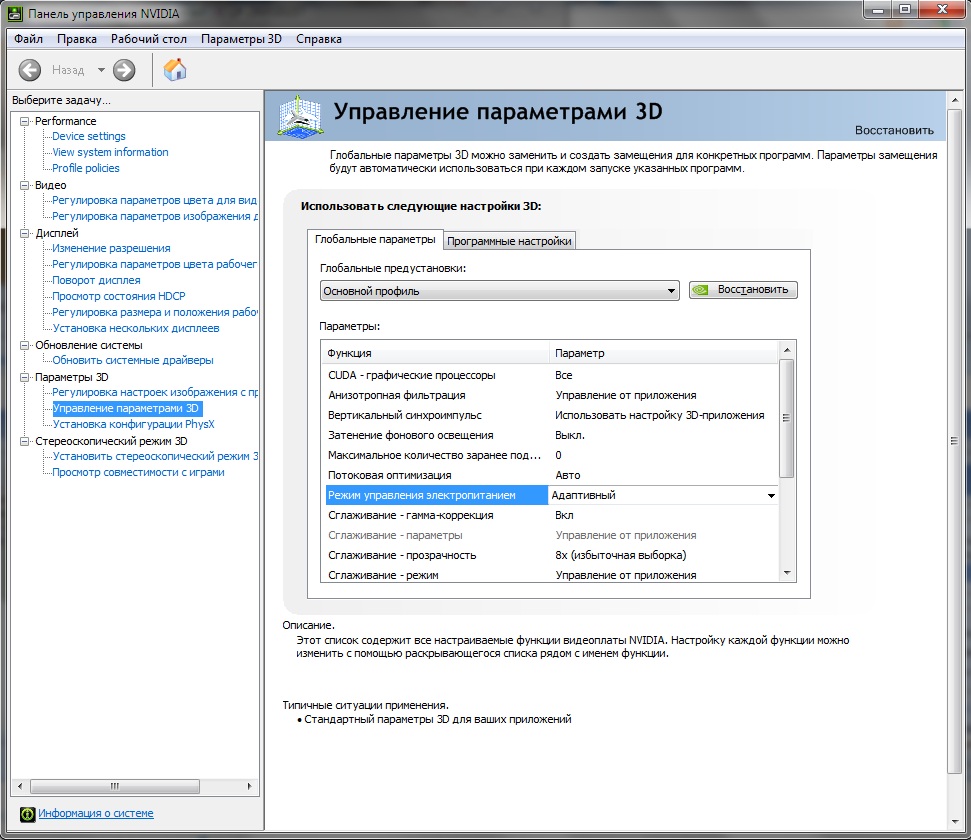This screenshot has width=971, height=840.
Task: Open Просмотр состояния HDCP item
Action: click(x=118, y=297)
